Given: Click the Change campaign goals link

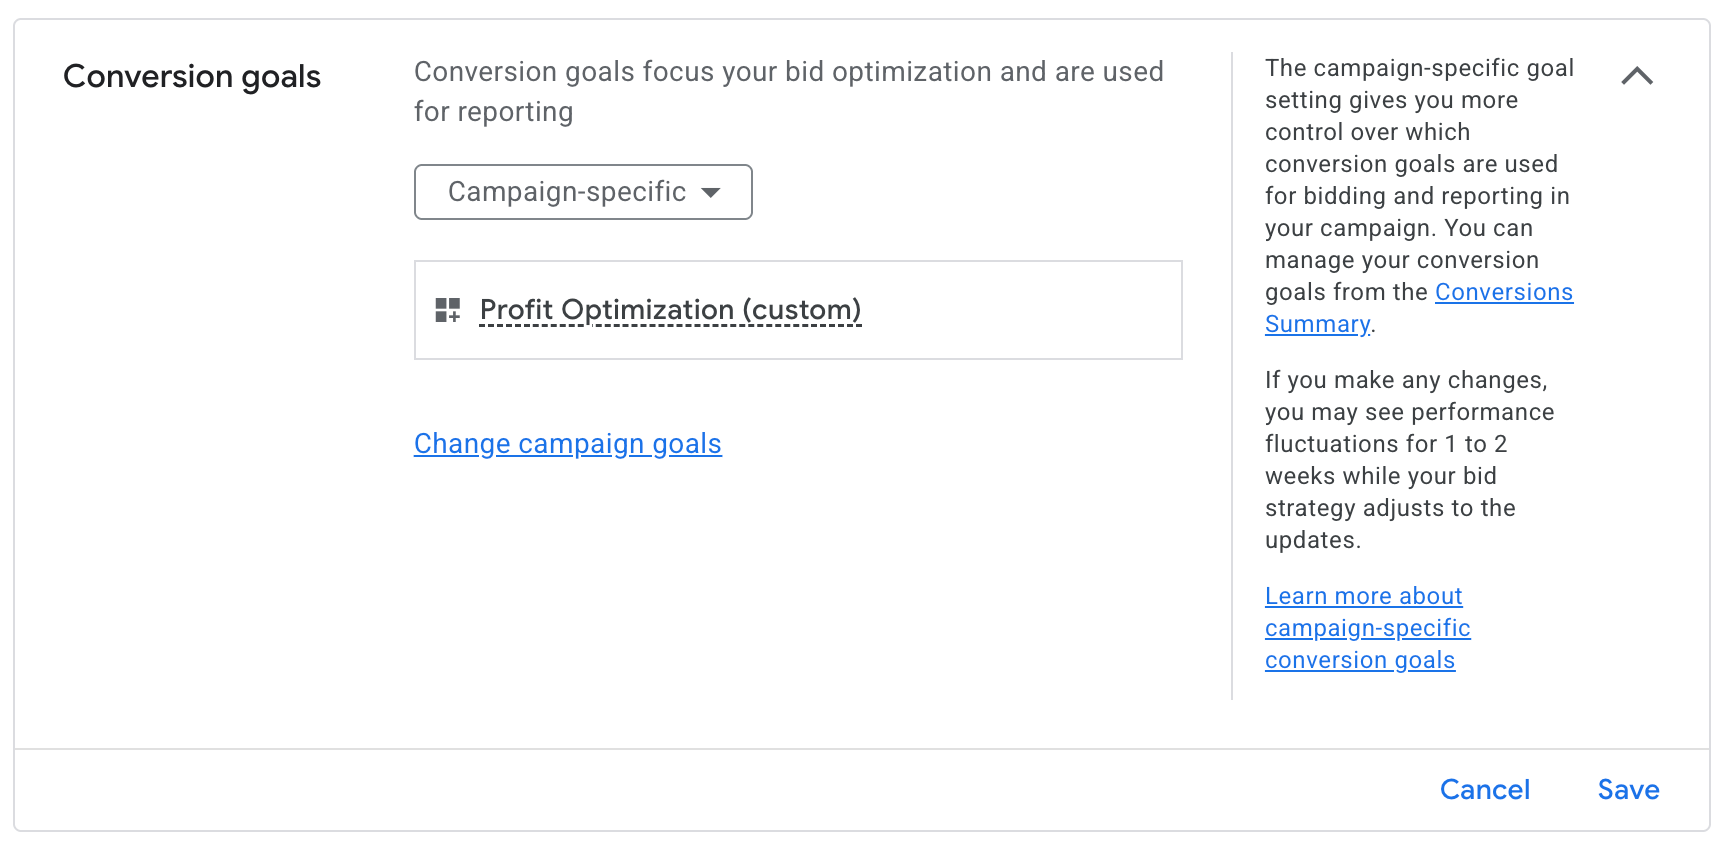Looking at the screenshot, I should coord(567,443).
